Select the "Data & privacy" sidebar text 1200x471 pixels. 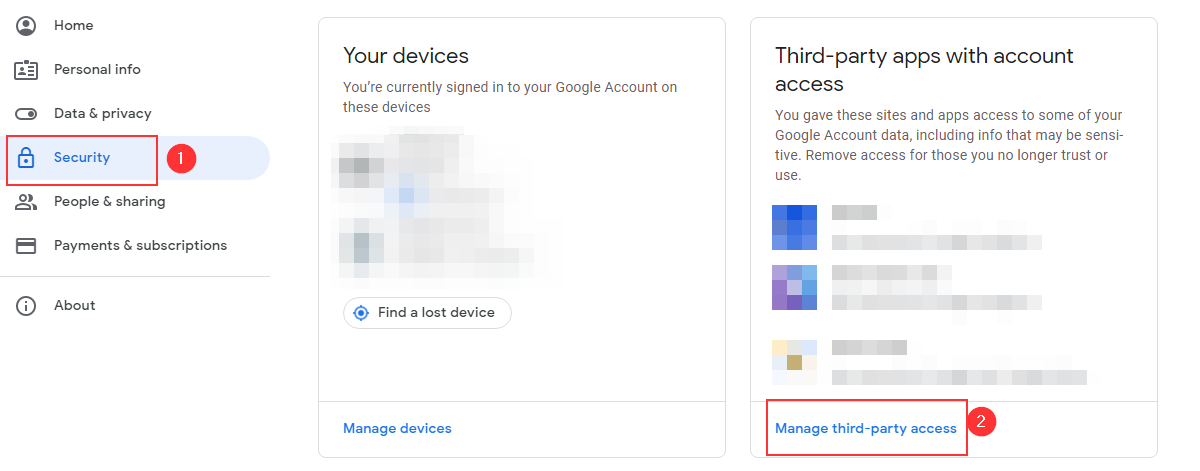point(102,114)
